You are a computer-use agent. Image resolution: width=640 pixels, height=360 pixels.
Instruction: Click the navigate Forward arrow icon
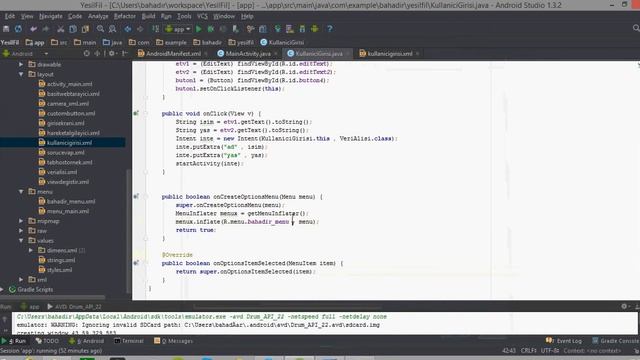140,29
